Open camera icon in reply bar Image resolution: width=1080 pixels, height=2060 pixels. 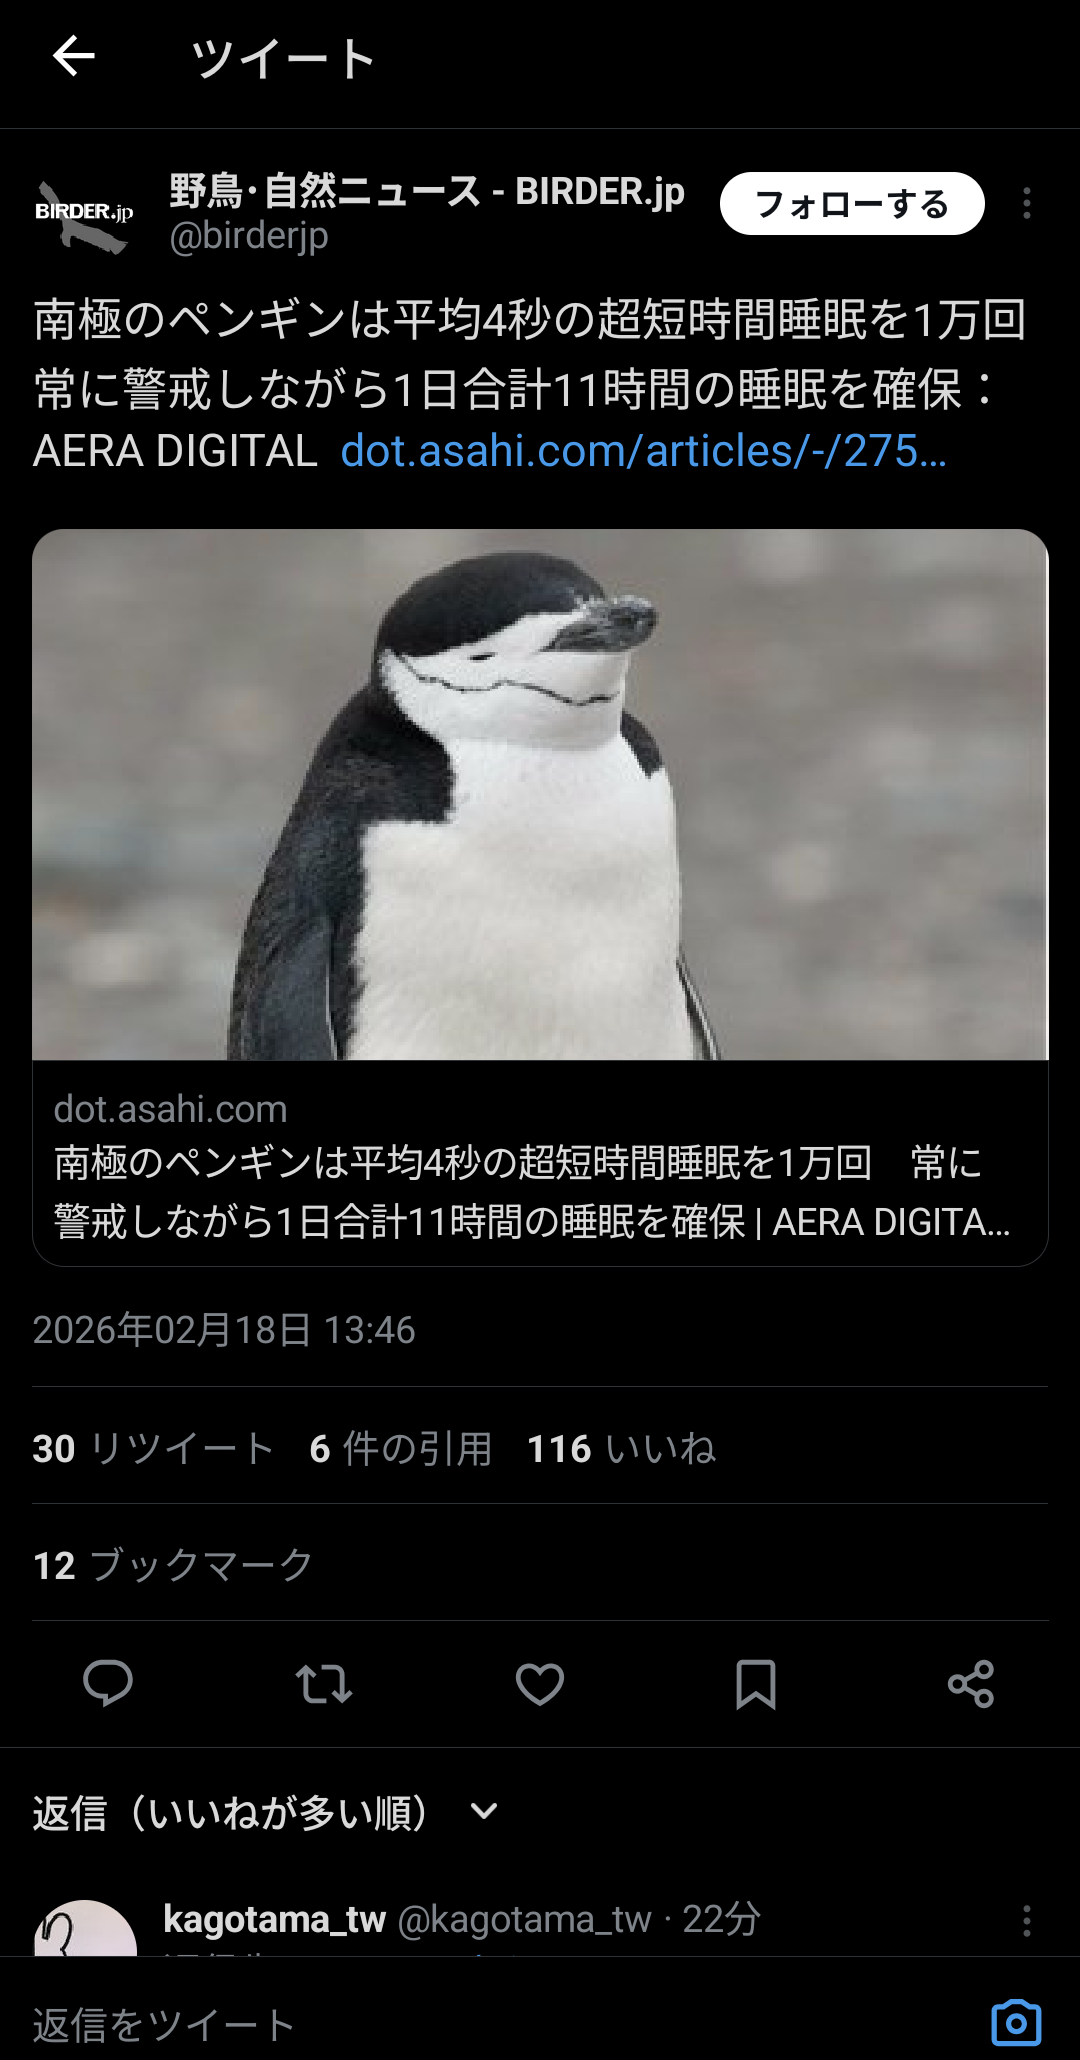(x=1016, y=2024)
